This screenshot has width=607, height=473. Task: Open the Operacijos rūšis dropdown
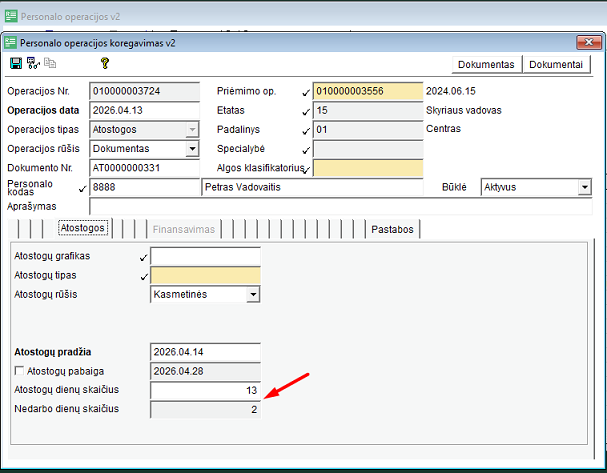192,149
